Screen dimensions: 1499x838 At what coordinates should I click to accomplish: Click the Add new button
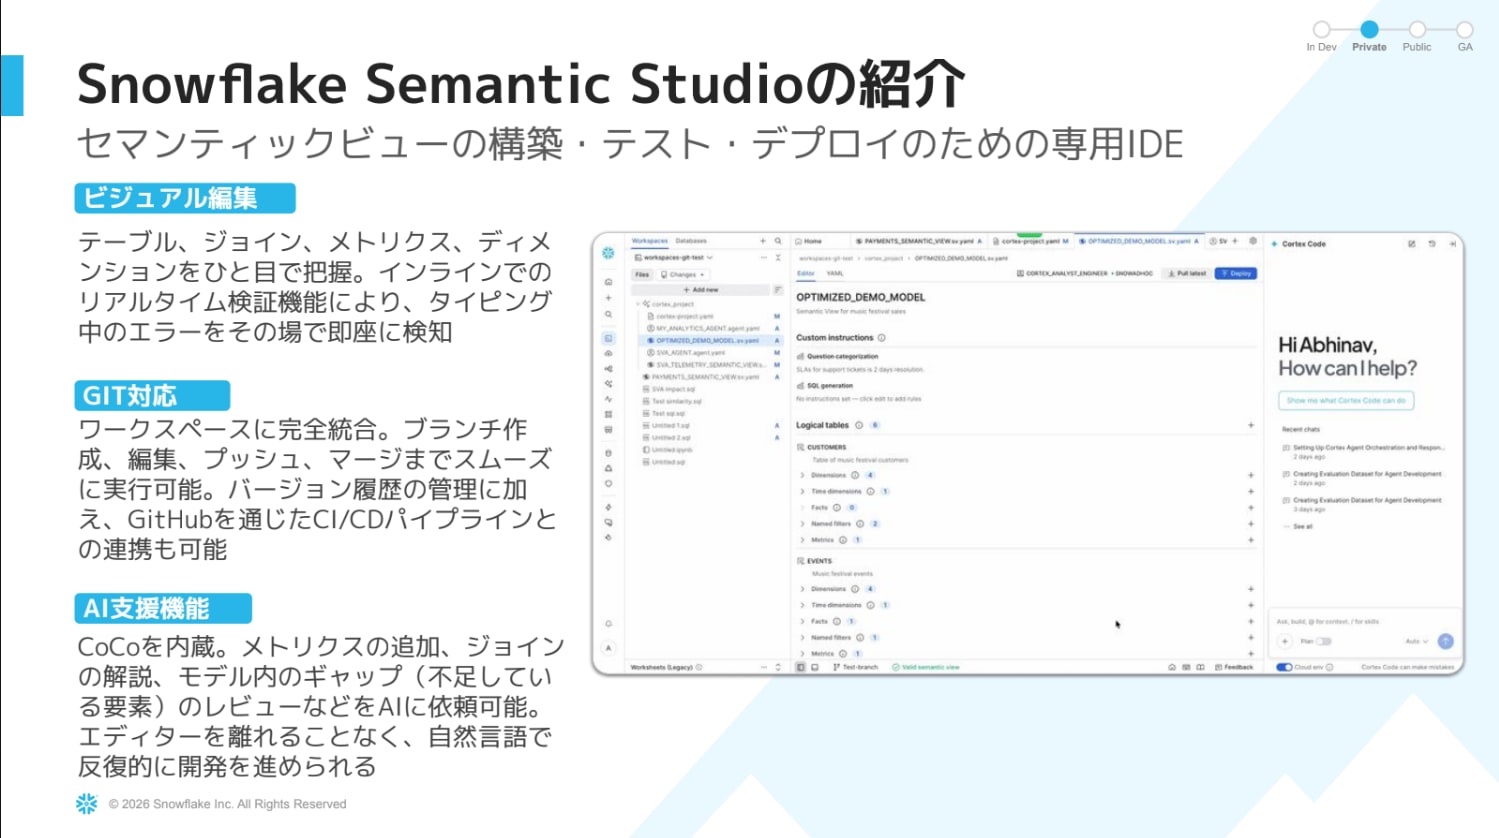[701, 290]
